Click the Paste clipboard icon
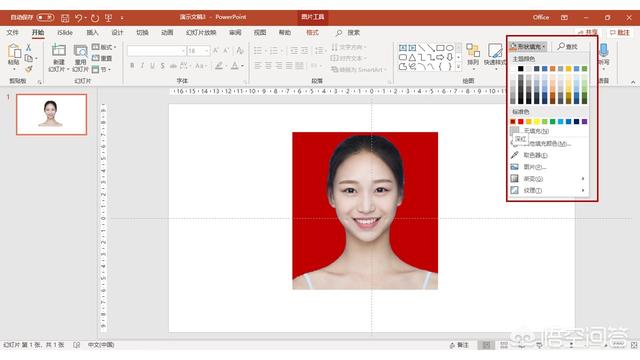The height and width of the screenshot is (360, 640). pyautogui.click(x=14, y=52)
